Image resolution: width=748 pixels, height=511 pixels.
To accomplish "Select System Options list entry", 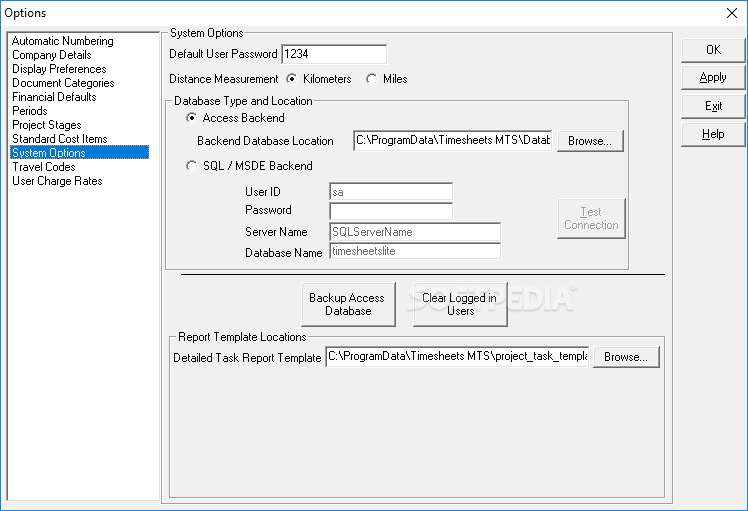I will (x=80, y=153).
